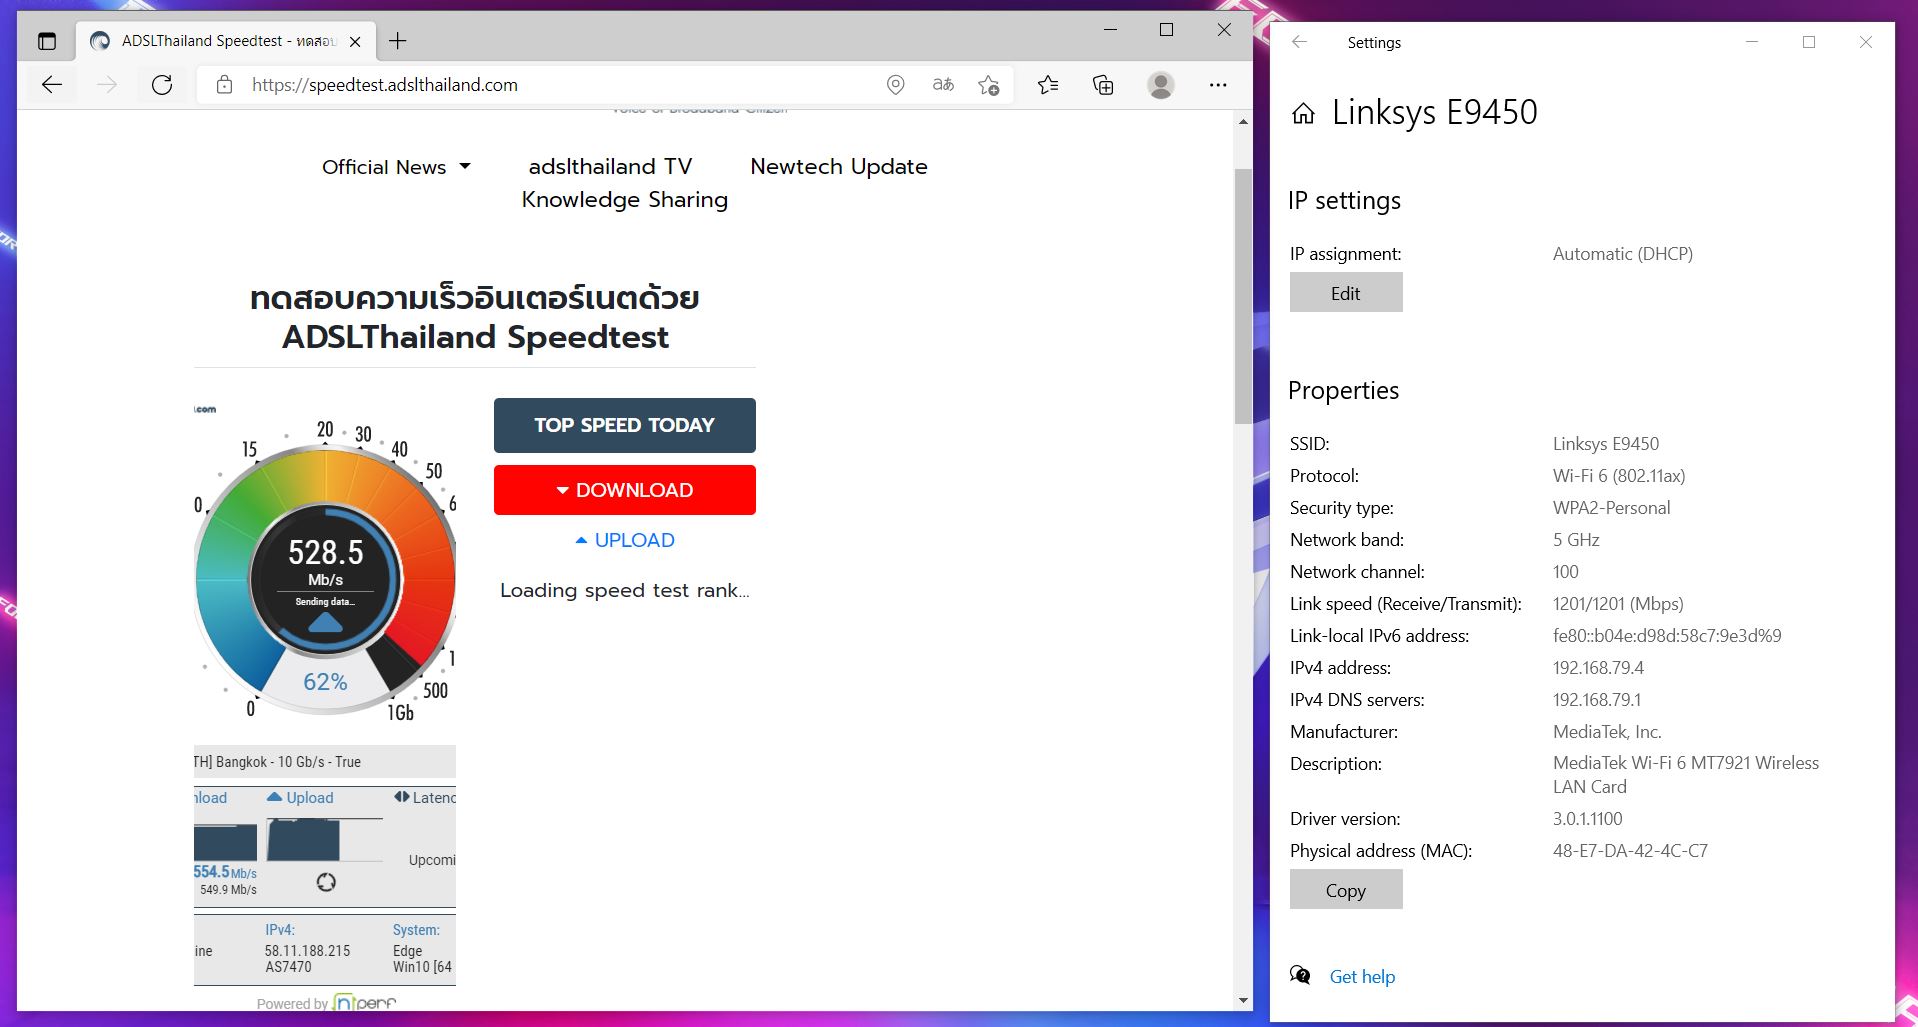Maximize the Edge browser window

[1166, 30]
